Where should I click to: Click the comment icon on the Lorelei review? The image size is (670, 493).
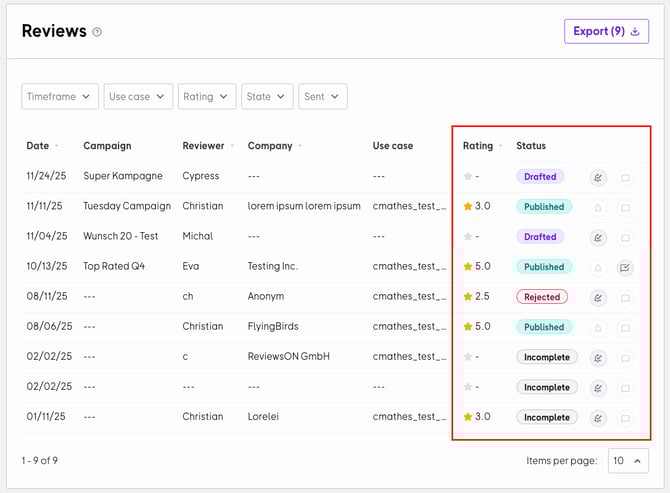pyautogui.click(x=625, y=418)
